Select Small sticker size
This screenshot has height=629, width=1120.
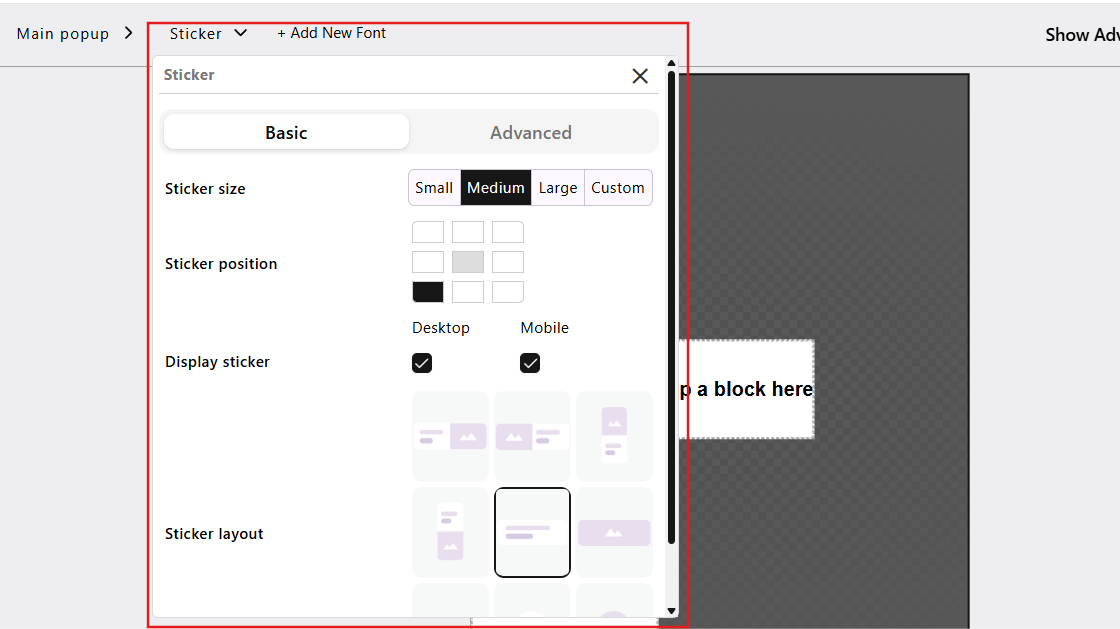pos(434,188)
